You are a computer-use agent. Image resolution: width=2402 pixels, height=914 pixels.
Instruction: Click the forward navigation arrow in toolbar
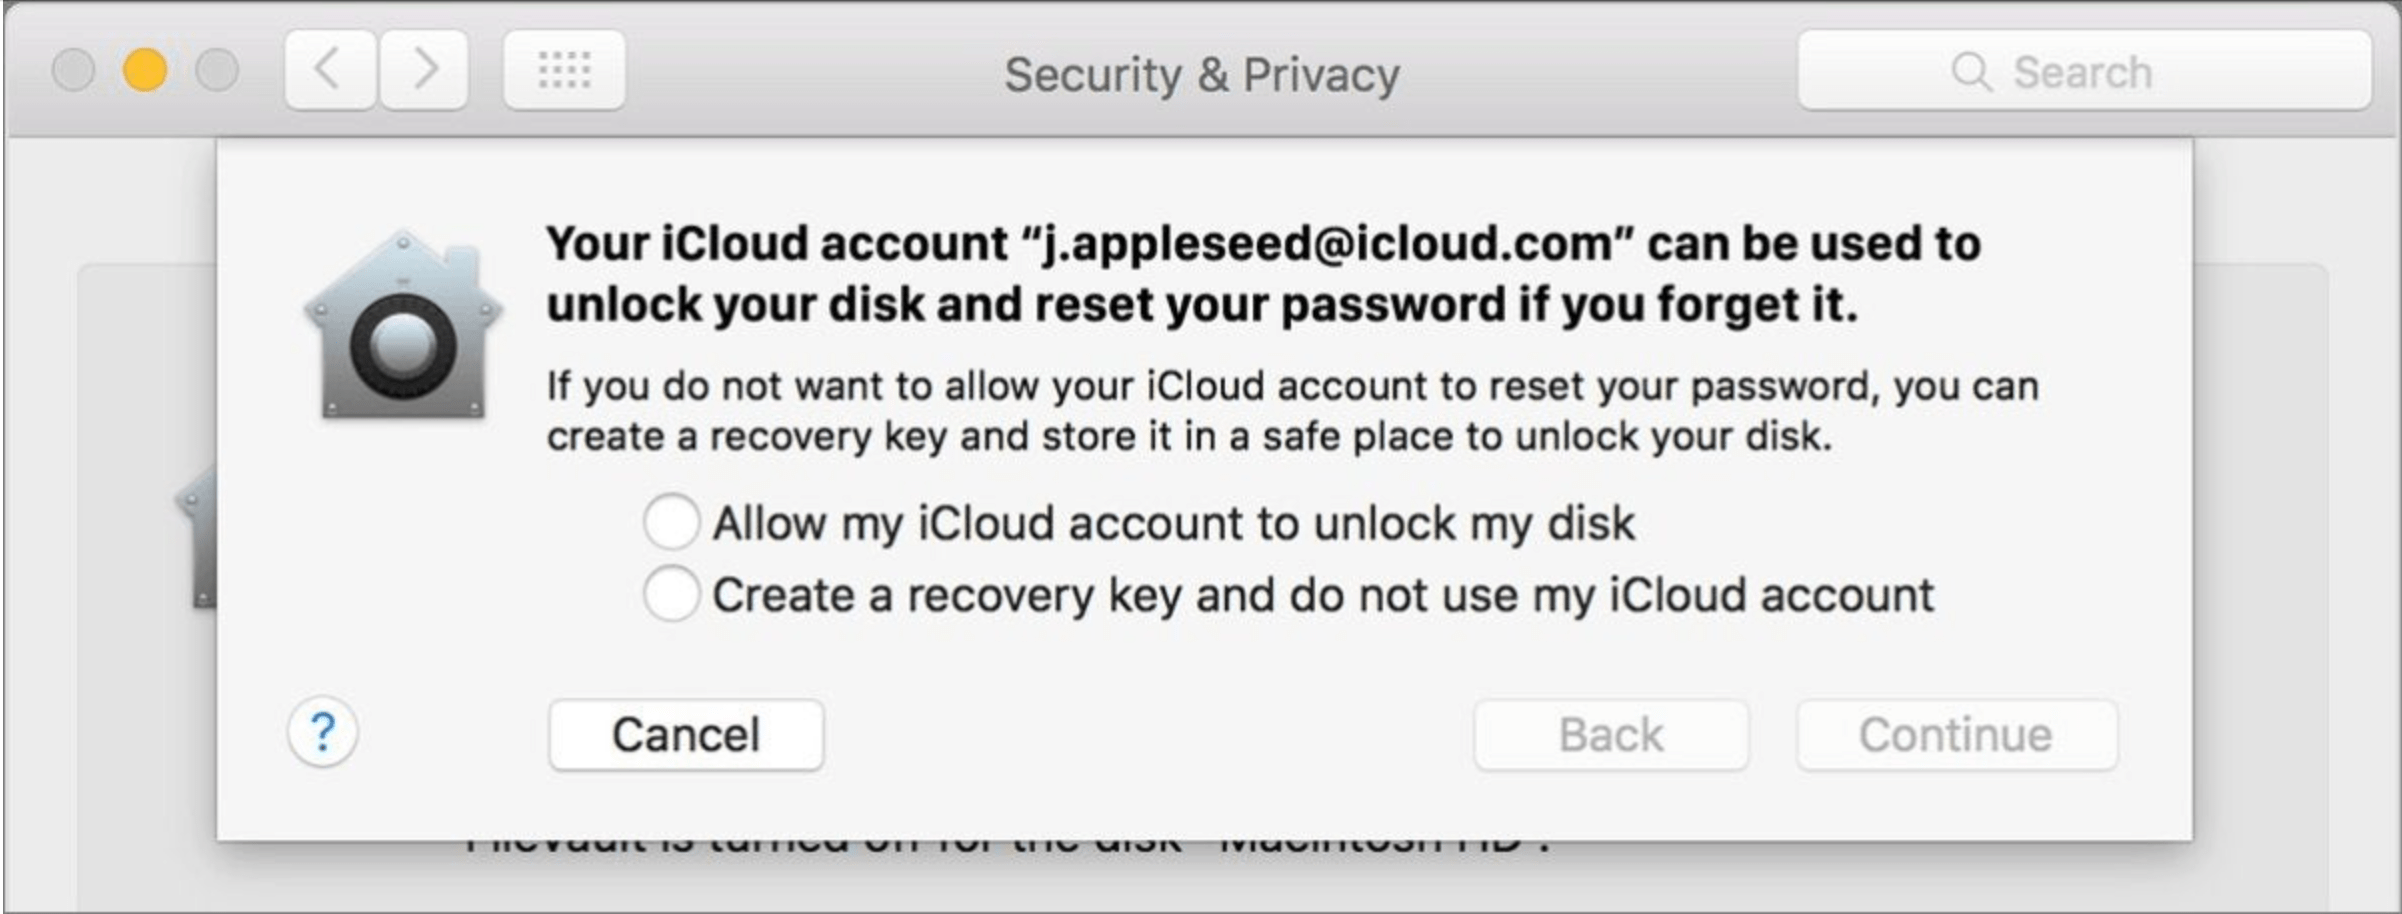coord(425,70)
